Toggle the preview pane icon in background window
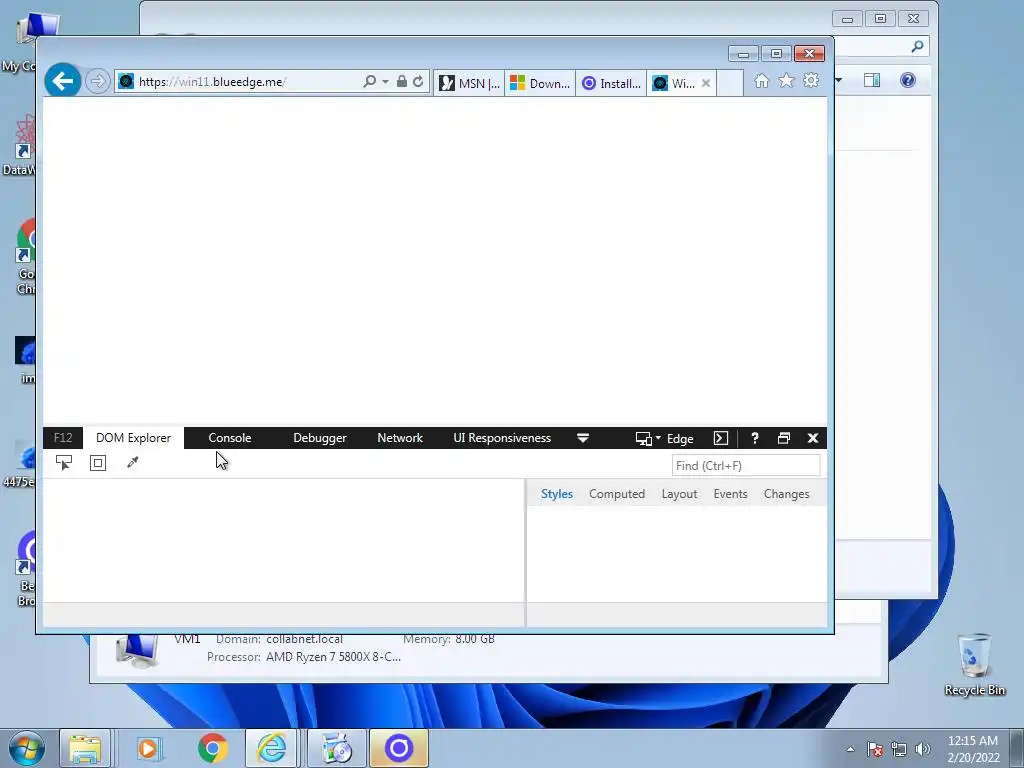Image resolution: width=1024 pixels, height=768 pixels. coord(872,80)
